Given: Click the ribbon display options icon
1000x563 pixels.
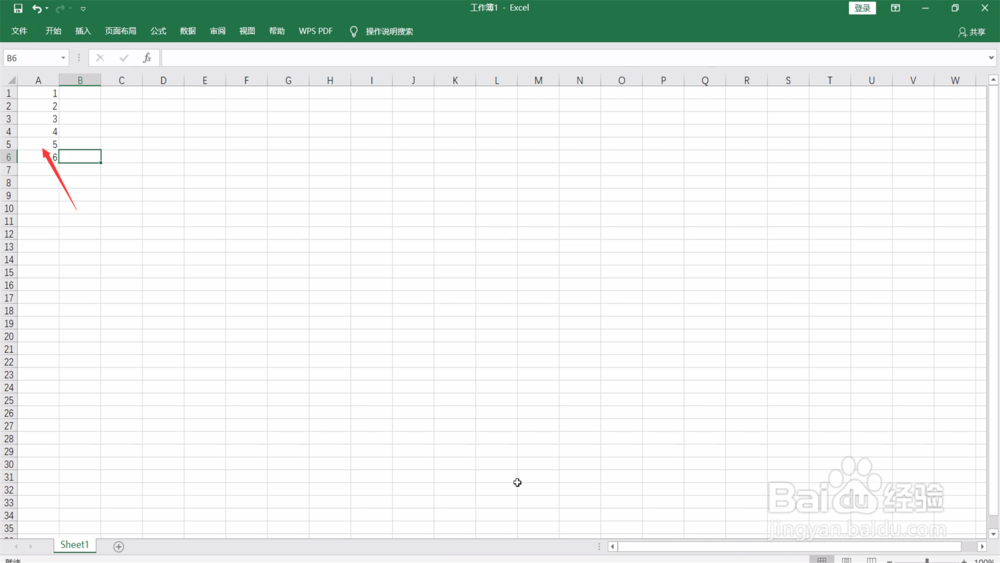Looking at the screenshot, I should 895,8.
